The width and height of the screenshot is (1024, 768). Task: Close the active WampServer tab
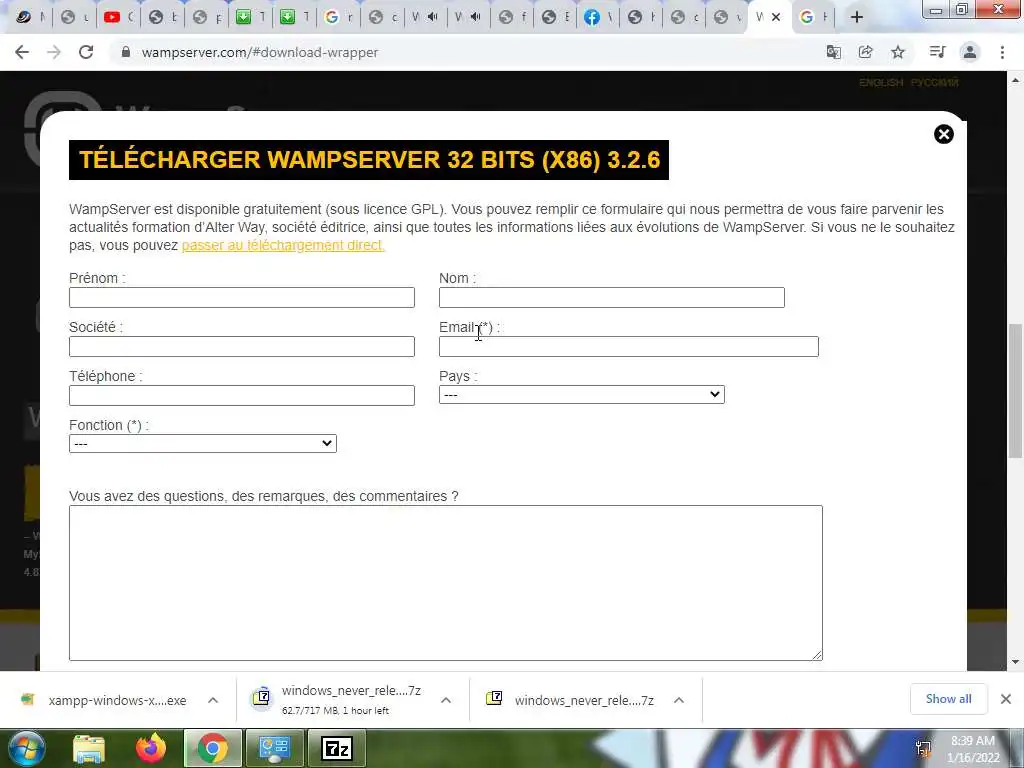click(x=776, y=18)
